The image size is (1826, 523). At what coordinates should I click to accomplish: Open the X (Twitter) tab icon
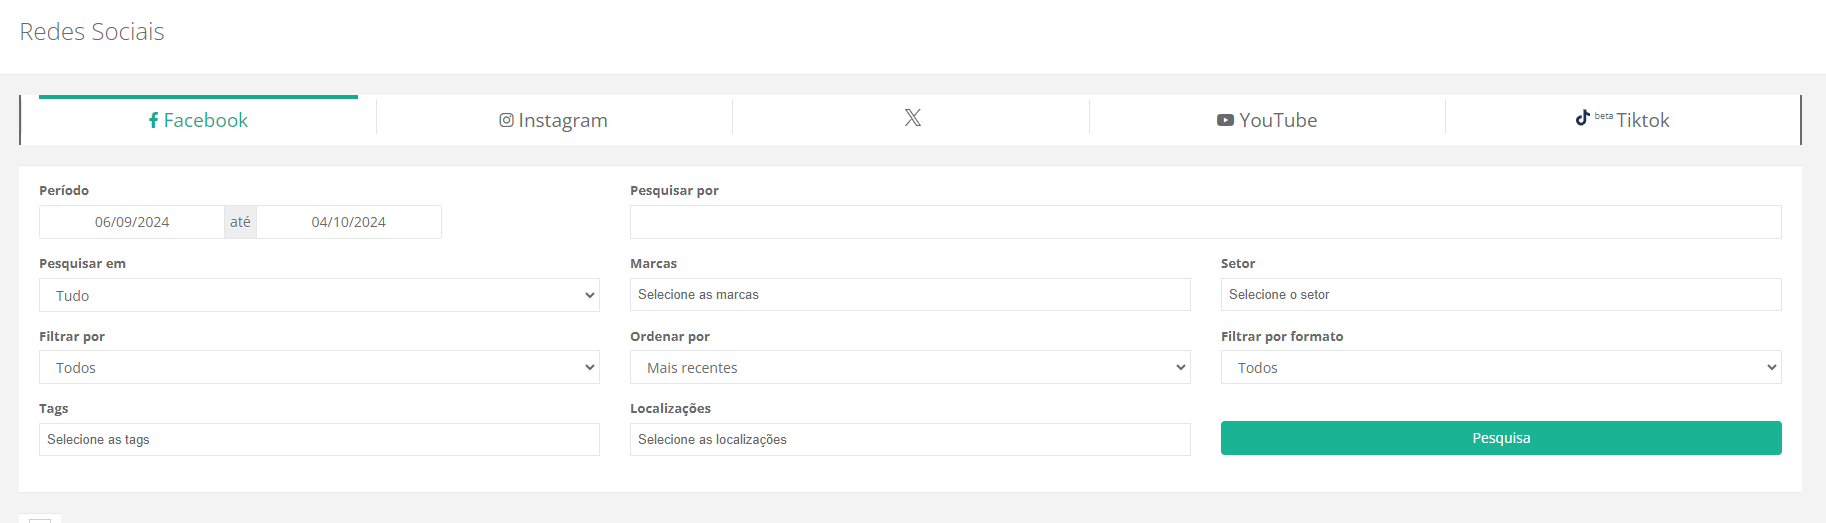(912, 118)
